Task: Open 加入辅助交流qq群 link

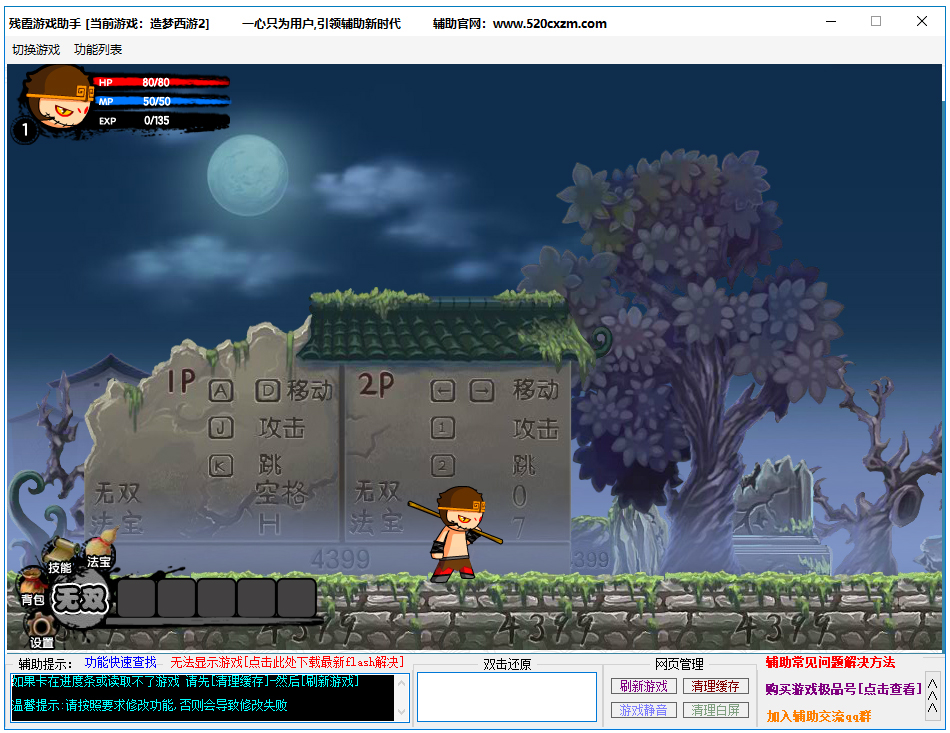Action: pyautogui.click(x=819, y=716)
